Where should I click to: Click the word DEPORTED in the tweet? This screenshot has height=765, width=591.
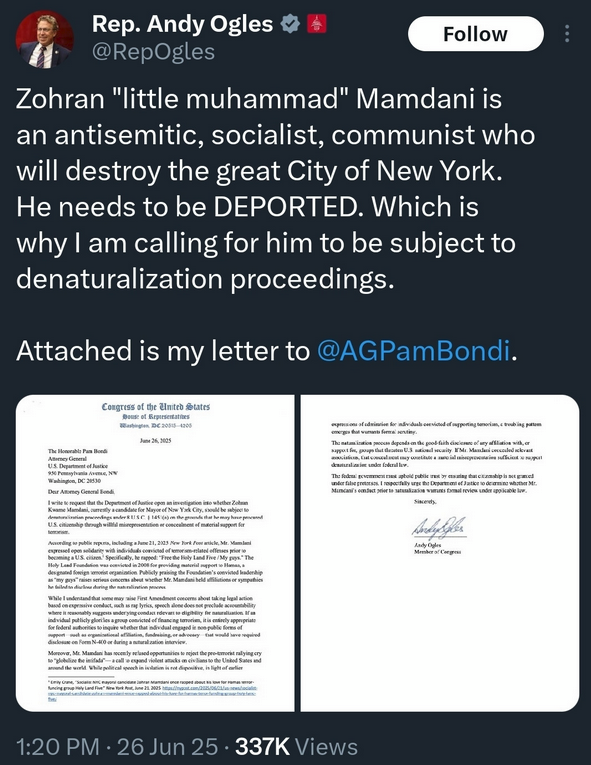point(286,206)
